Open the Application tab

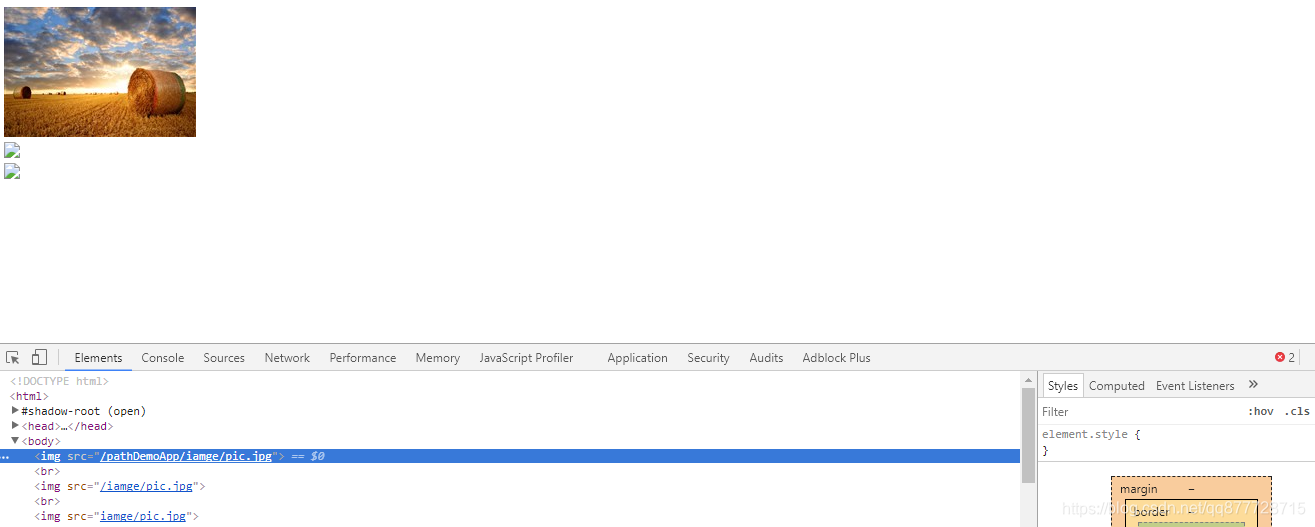637,358
